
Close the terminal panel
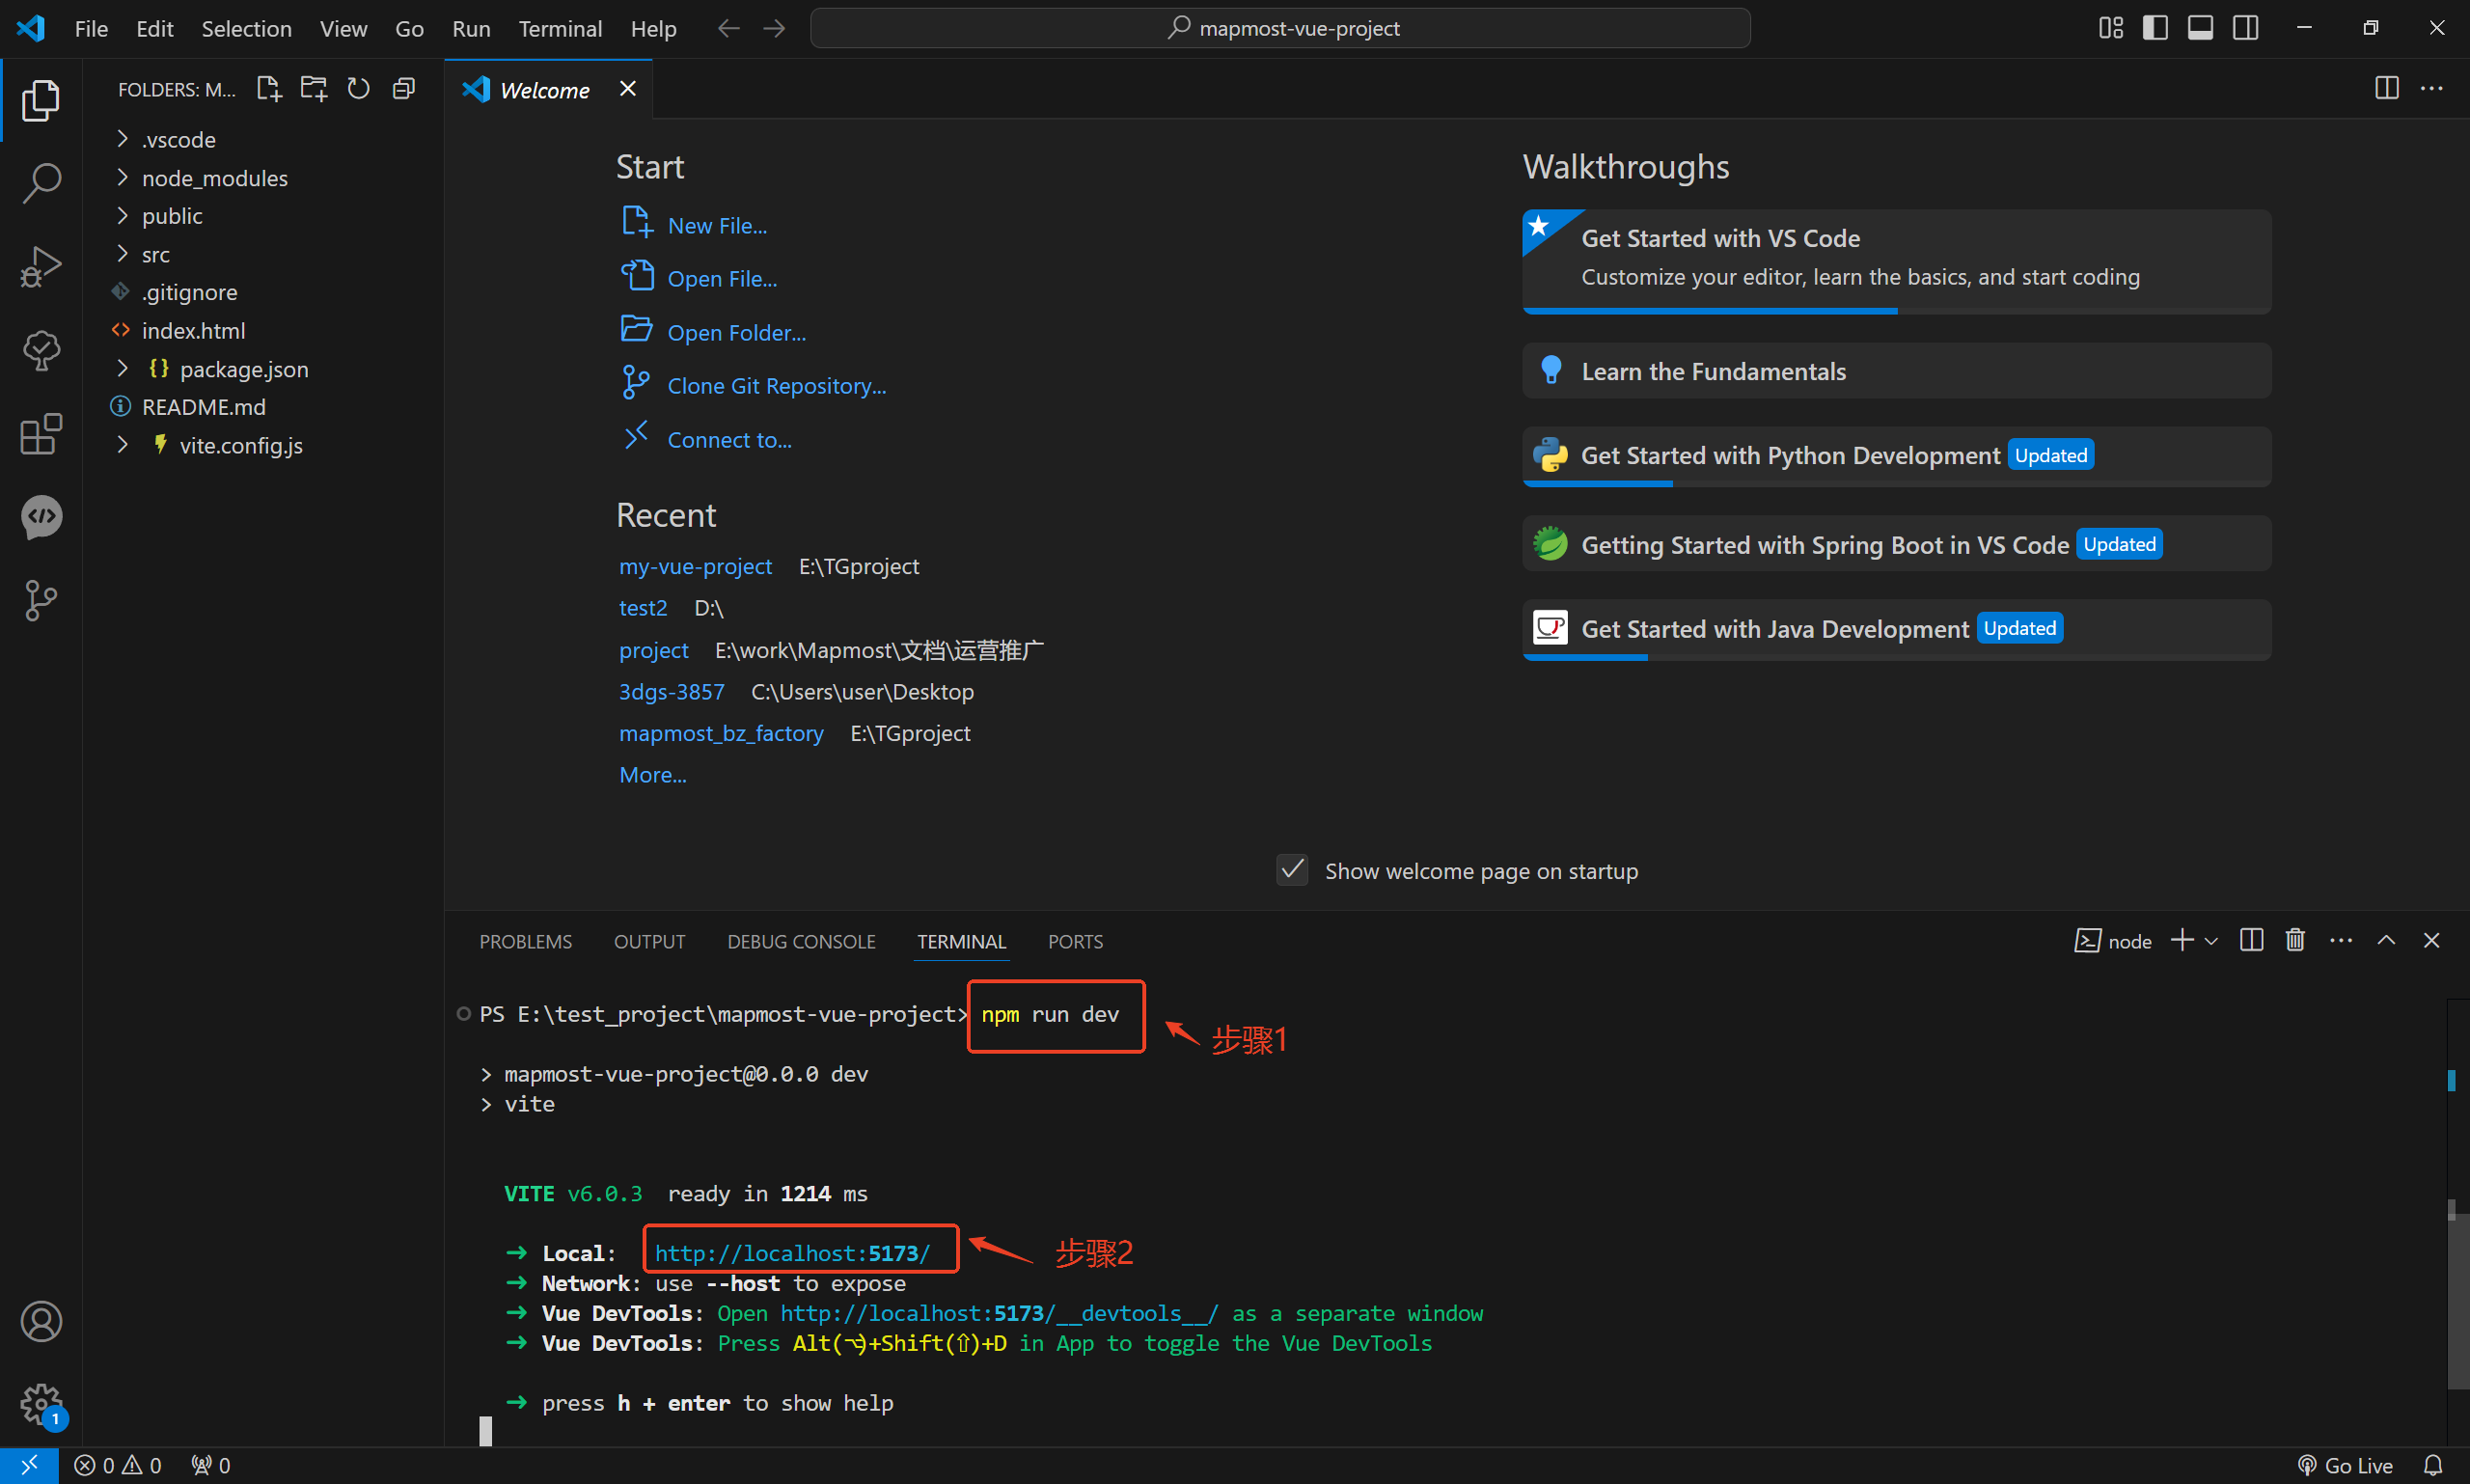(2431, 940)
